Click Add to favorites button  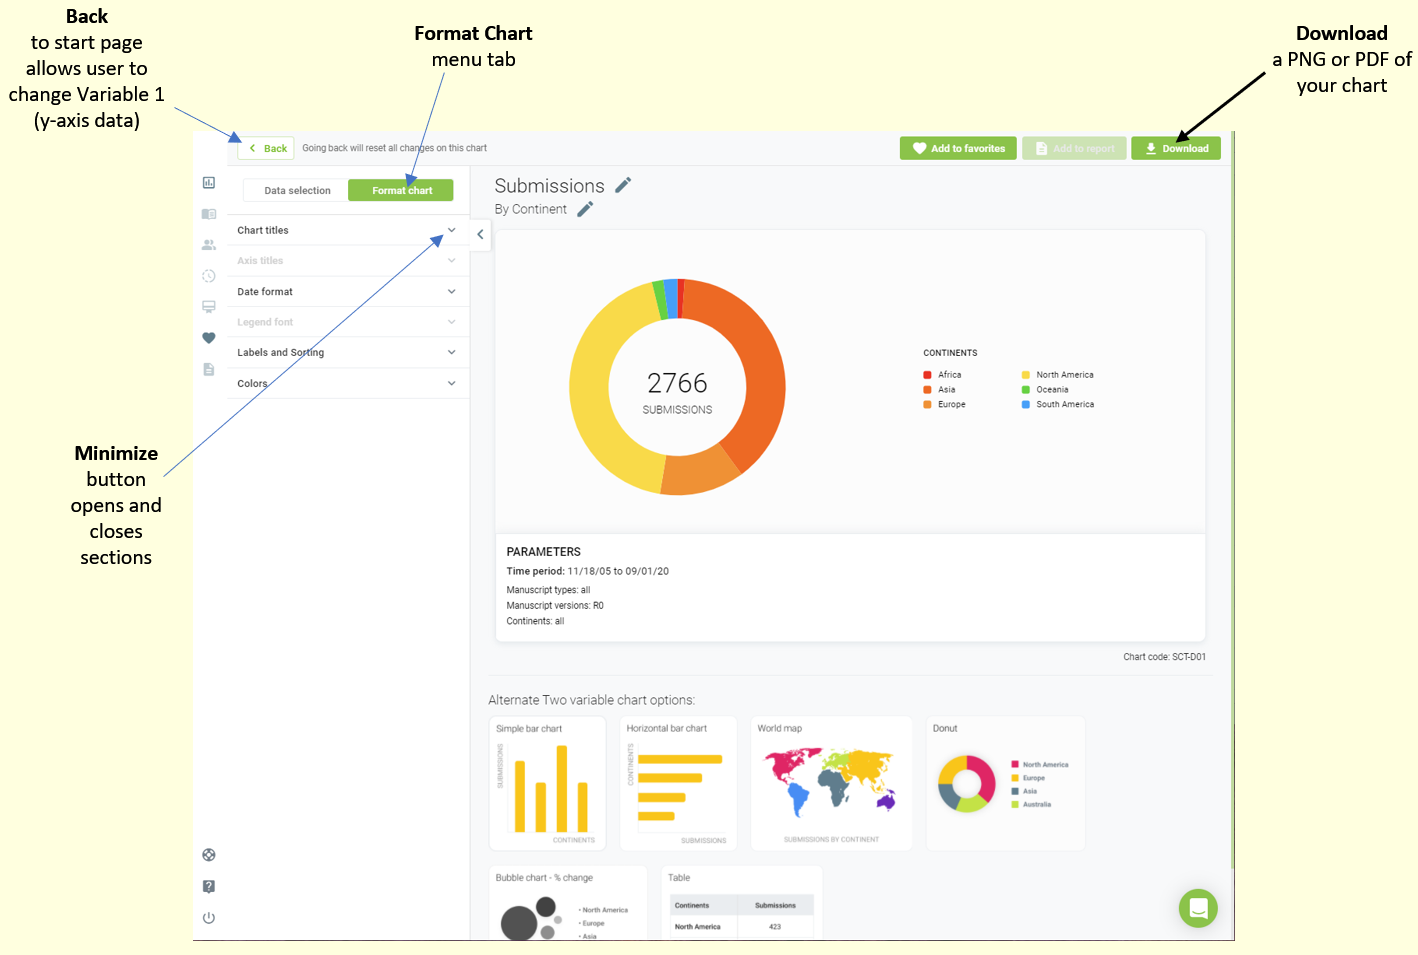(x=958, y=148)
